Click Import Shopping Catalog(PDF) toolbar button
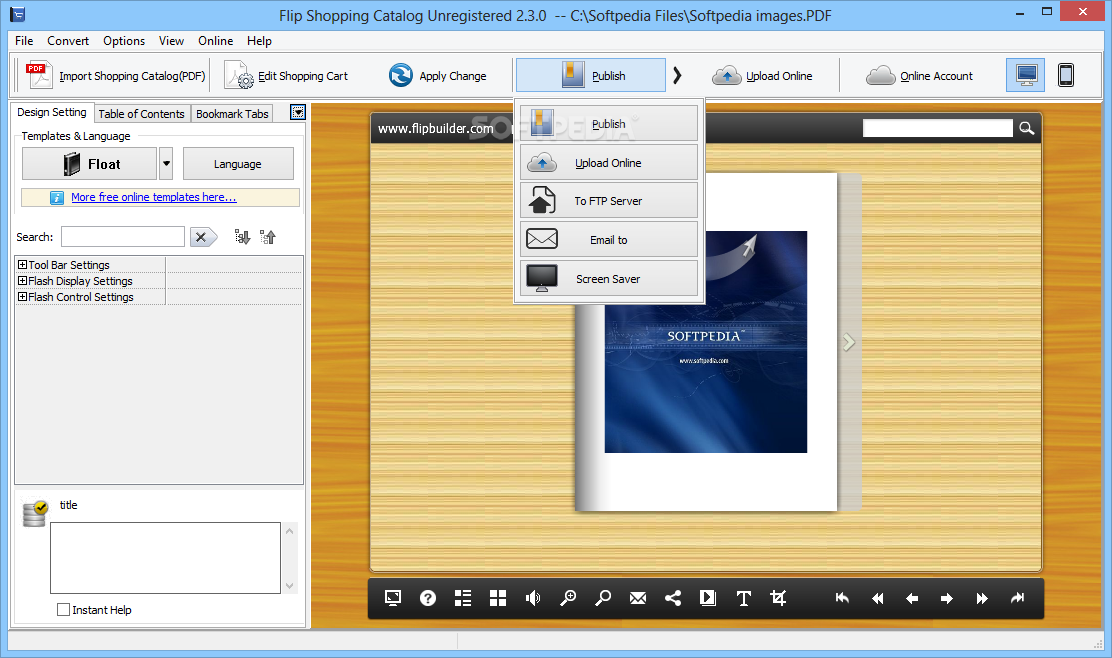1112x658 pixels. point(116,75)
